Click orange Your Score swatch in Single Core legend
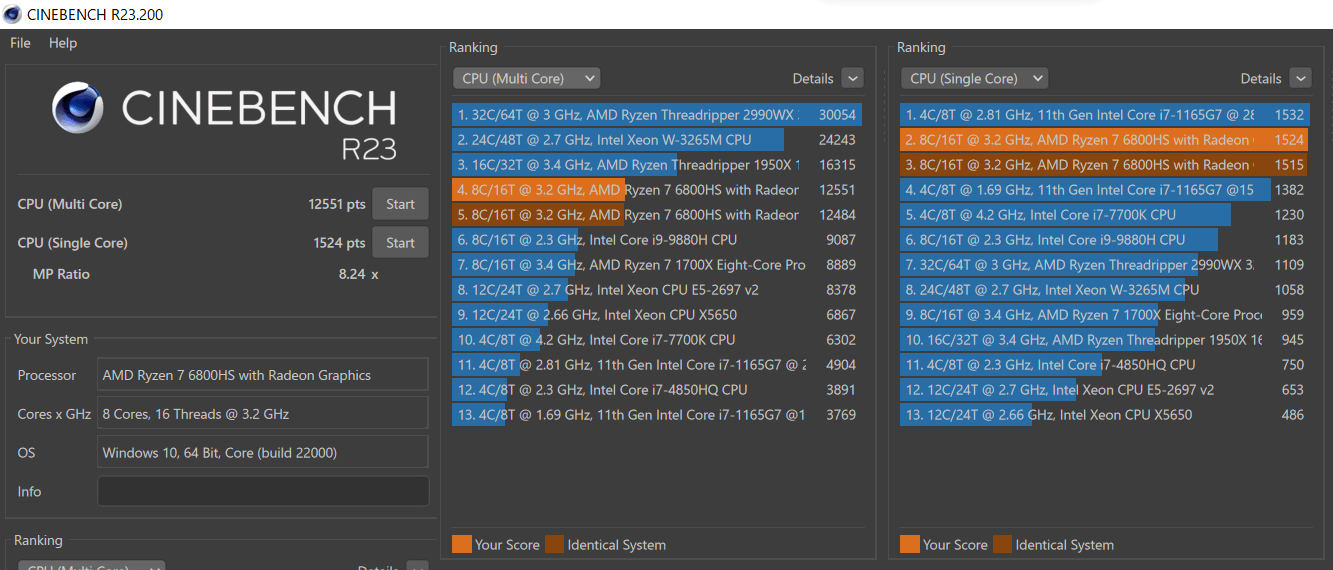This screenshot has width=1333, height=570. pos(909,544)
